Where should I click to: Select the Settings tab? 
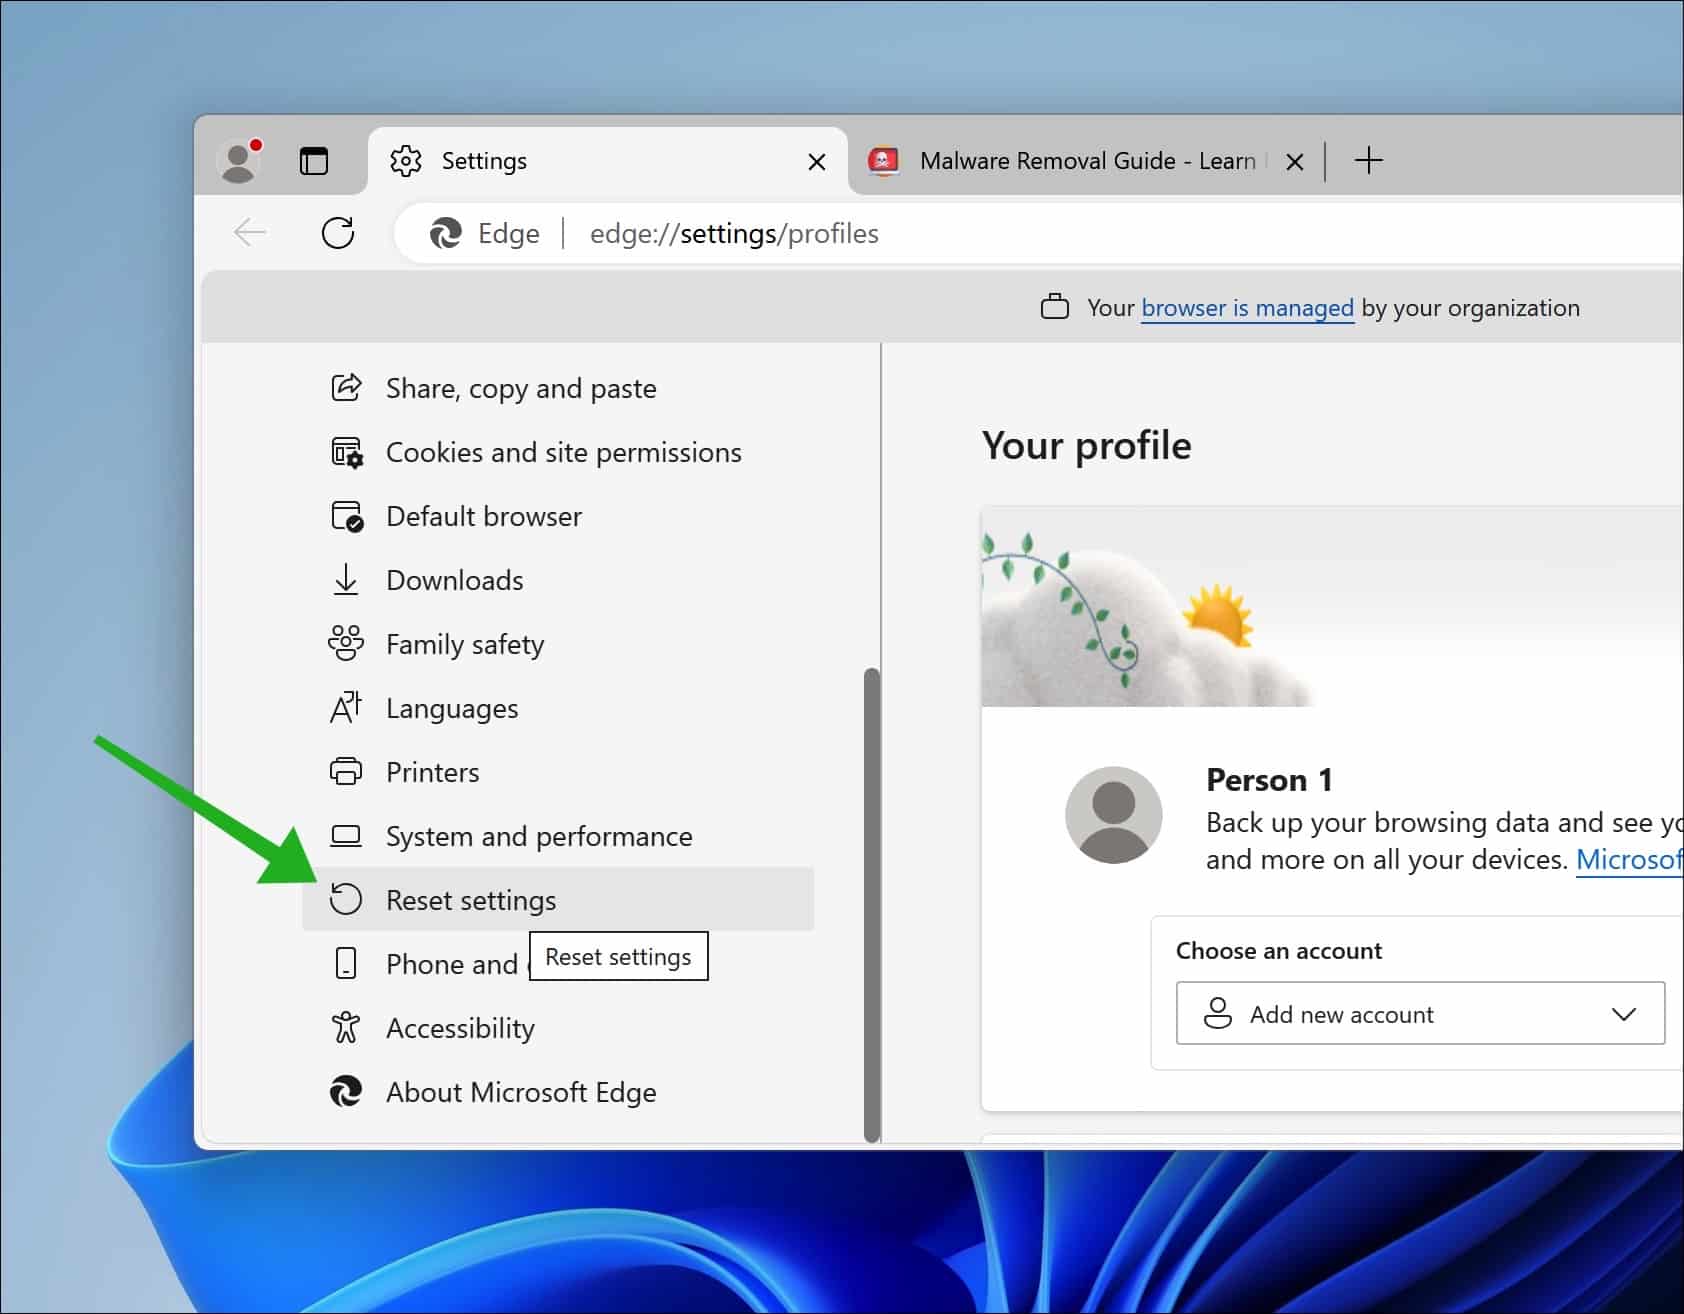point(484,160)
